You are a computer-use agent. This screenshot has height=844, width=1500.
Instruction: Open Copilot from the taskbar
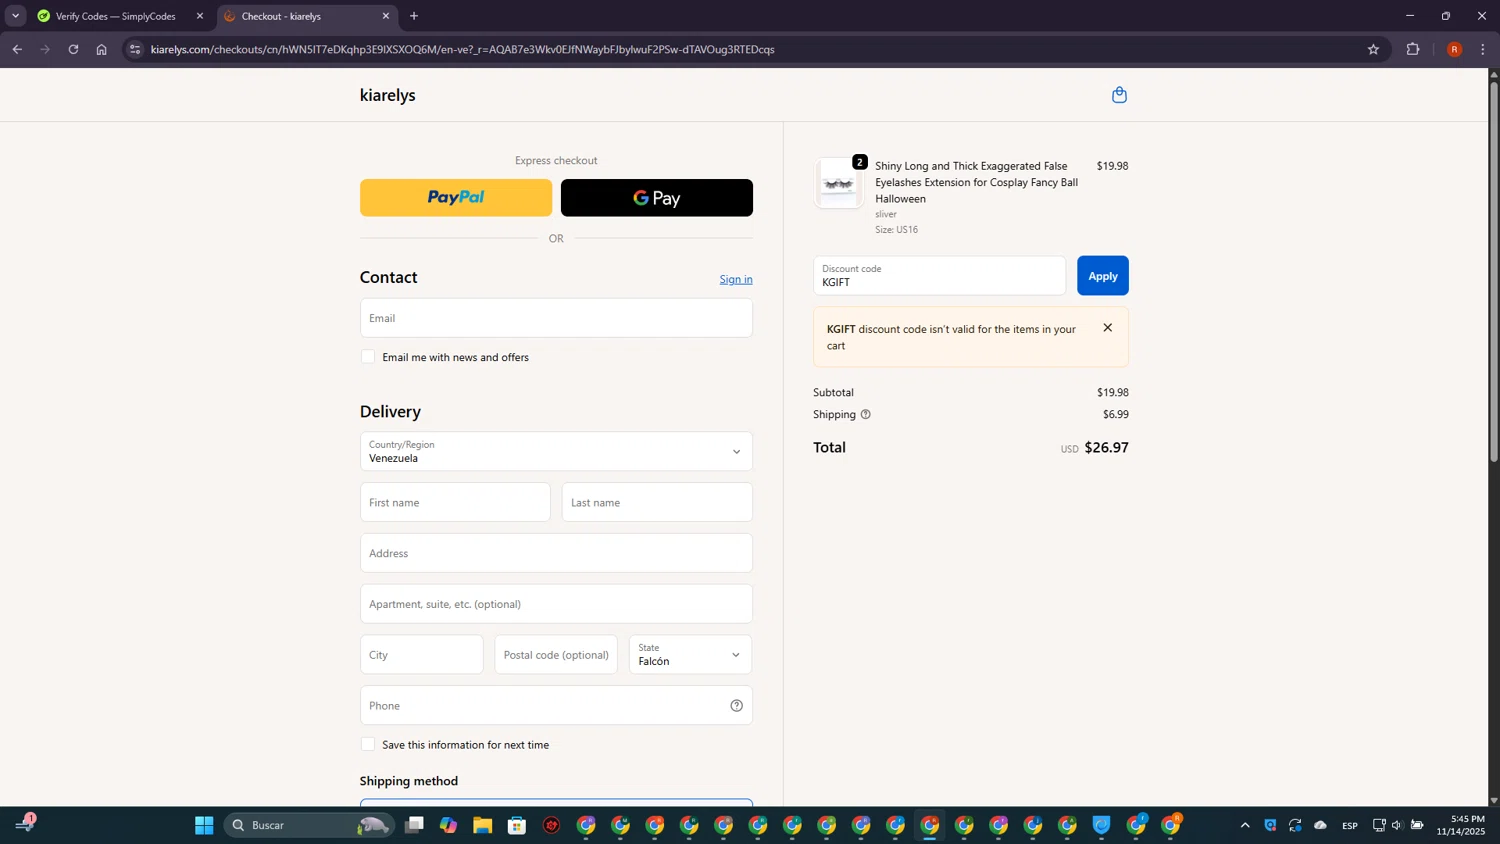(x=448, y=825)
